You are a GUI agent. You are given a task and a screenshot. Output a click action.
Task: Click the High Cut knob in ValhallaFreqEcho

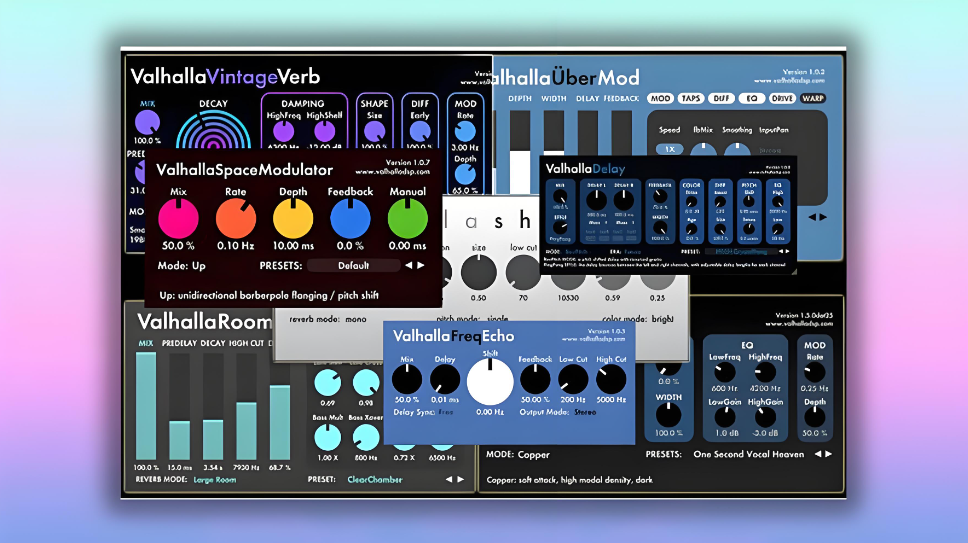click(x=611, y=379)
